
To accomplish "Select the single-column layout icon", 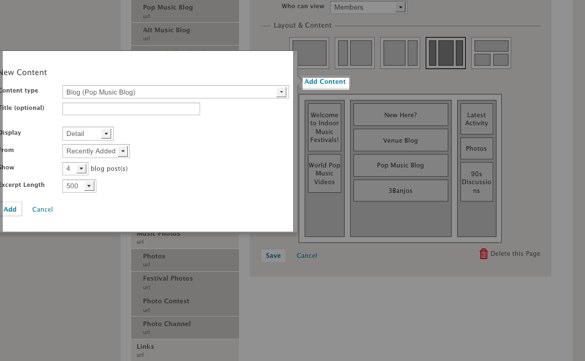I will pos(309,53).
